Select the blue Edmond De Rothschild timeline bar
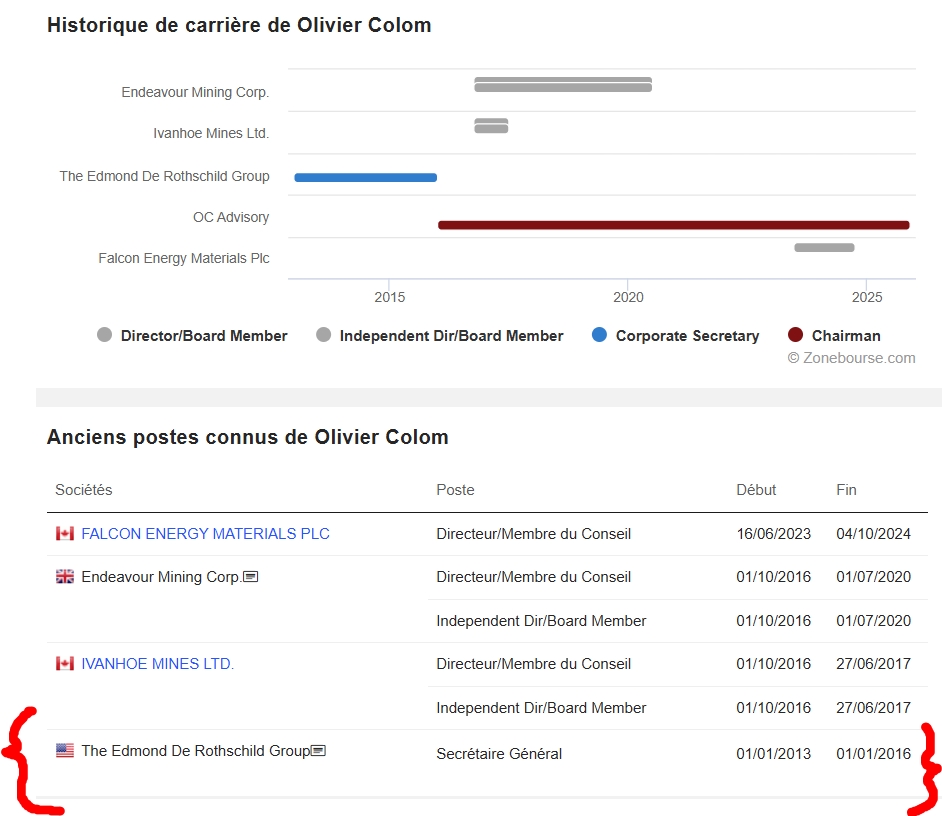The width and height of the screenshot is (942, 816). tap(365, 178)
